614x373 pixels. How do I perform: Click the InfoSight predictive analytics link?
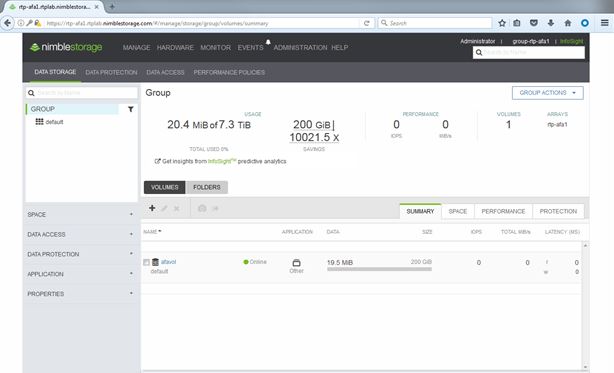(x=222, y=161)
